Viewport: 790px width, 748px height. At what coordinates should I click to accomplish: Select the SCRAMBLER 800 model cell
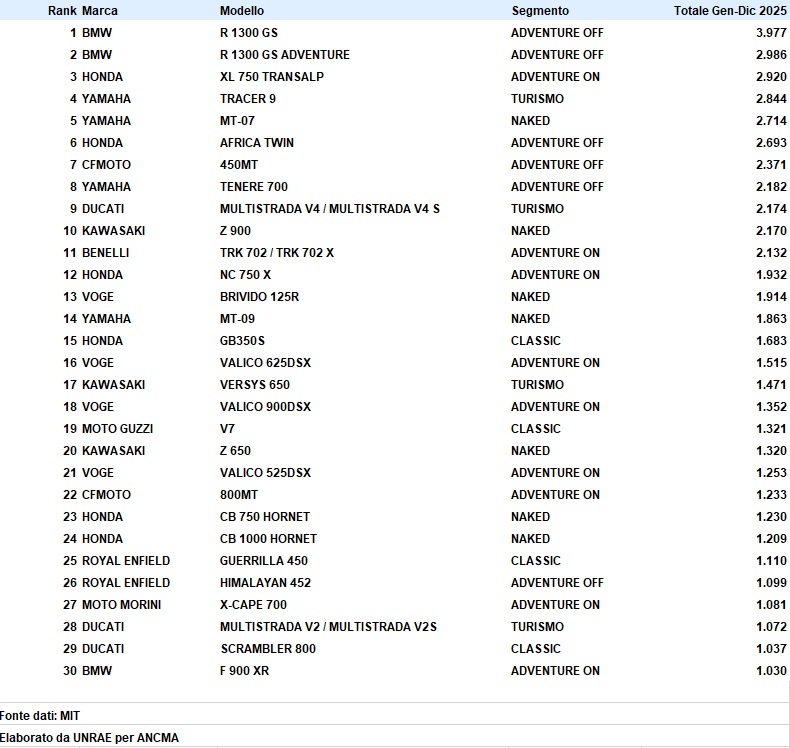pos(266,649)
